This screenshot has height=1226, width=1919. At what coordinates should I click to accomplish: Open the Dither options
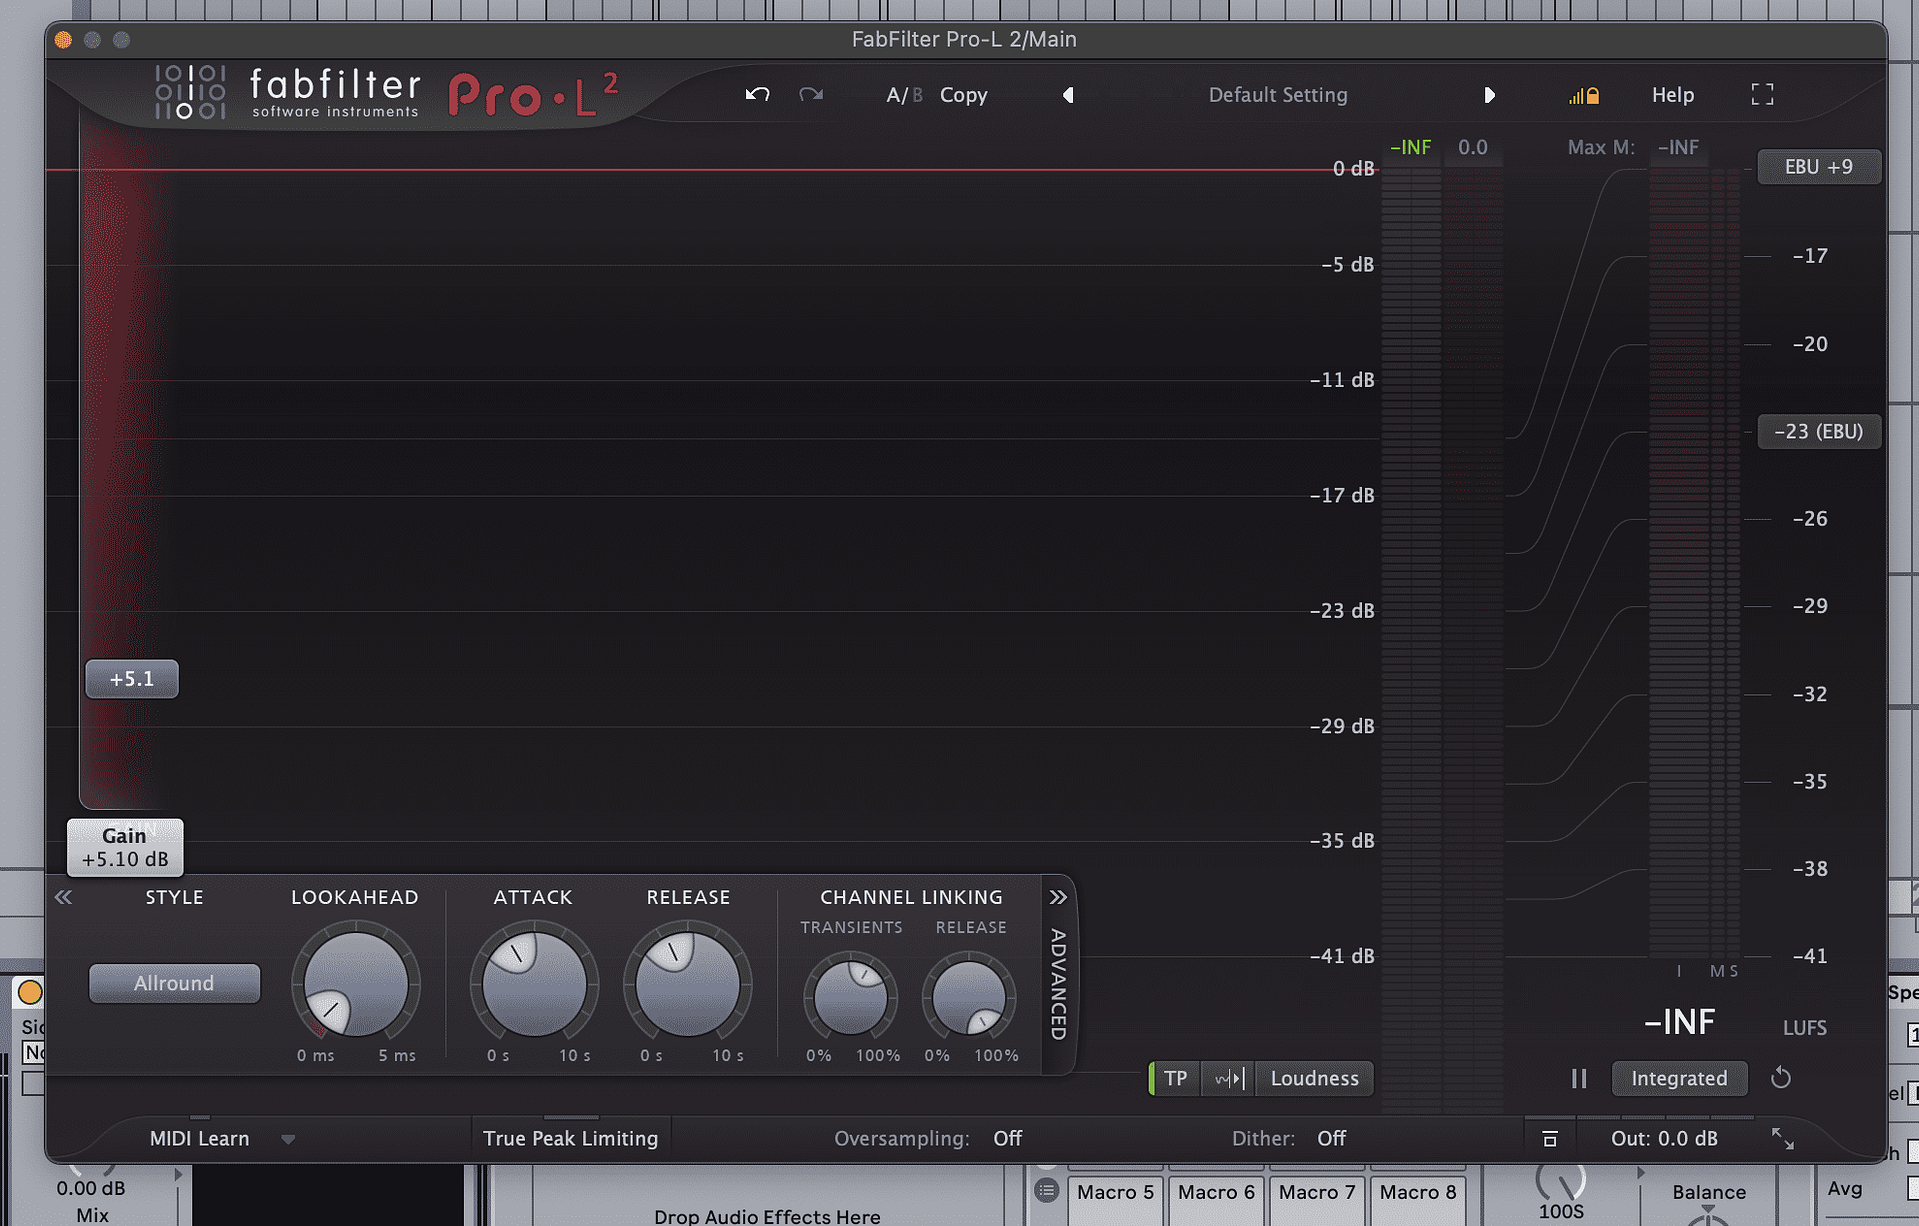(1330, 1138)
